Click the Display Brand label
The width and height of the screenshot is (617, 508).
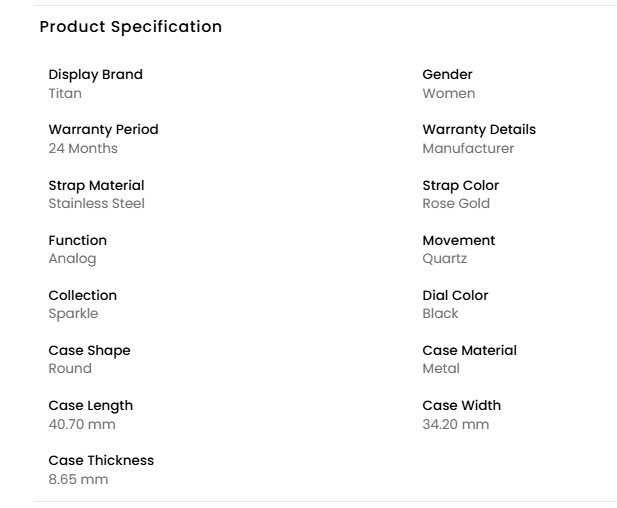tap(95, 75)
